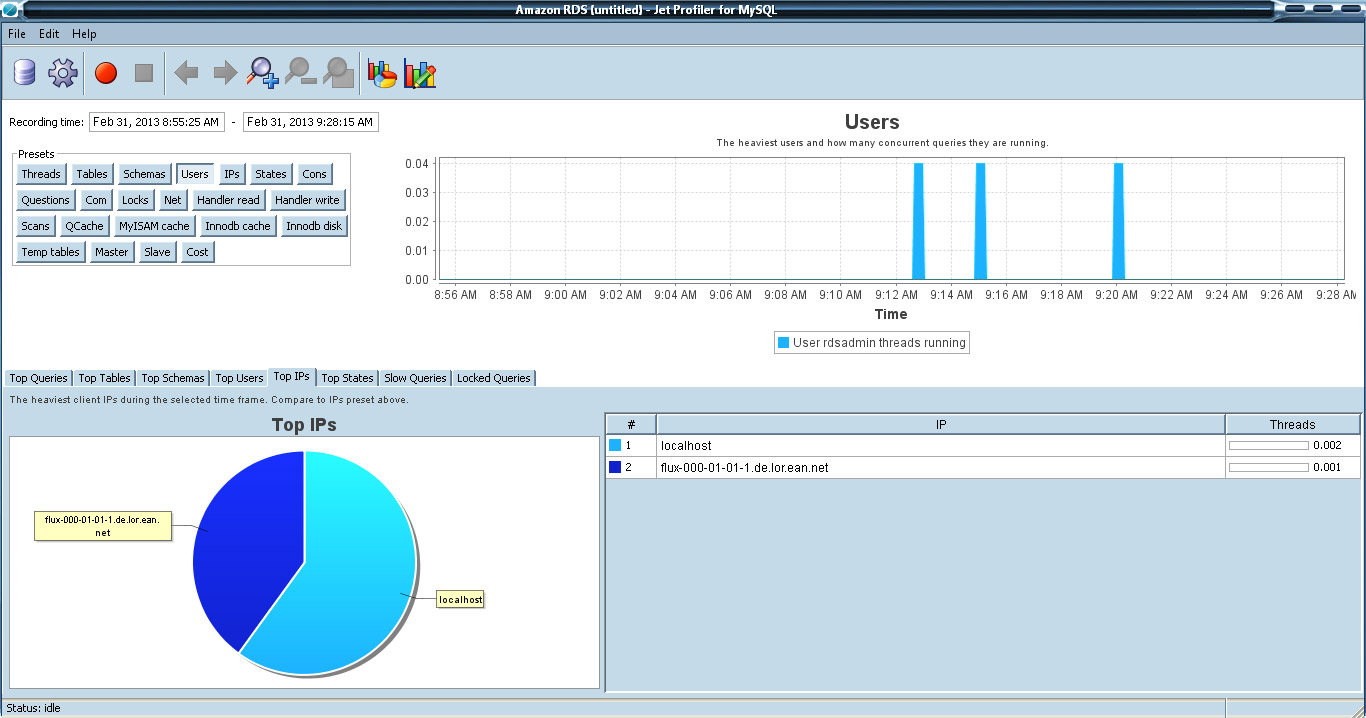
Task: Click the app icon in title bar
Action: point(10,10)
